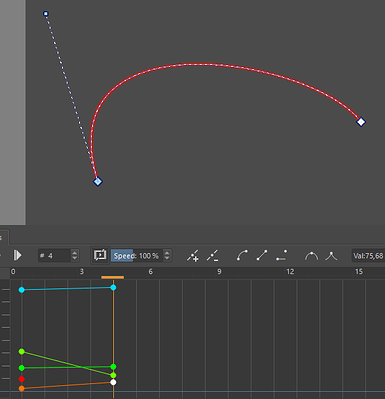
Task: Select linear interpolation mode icon
Action: [x=262, y=256]
